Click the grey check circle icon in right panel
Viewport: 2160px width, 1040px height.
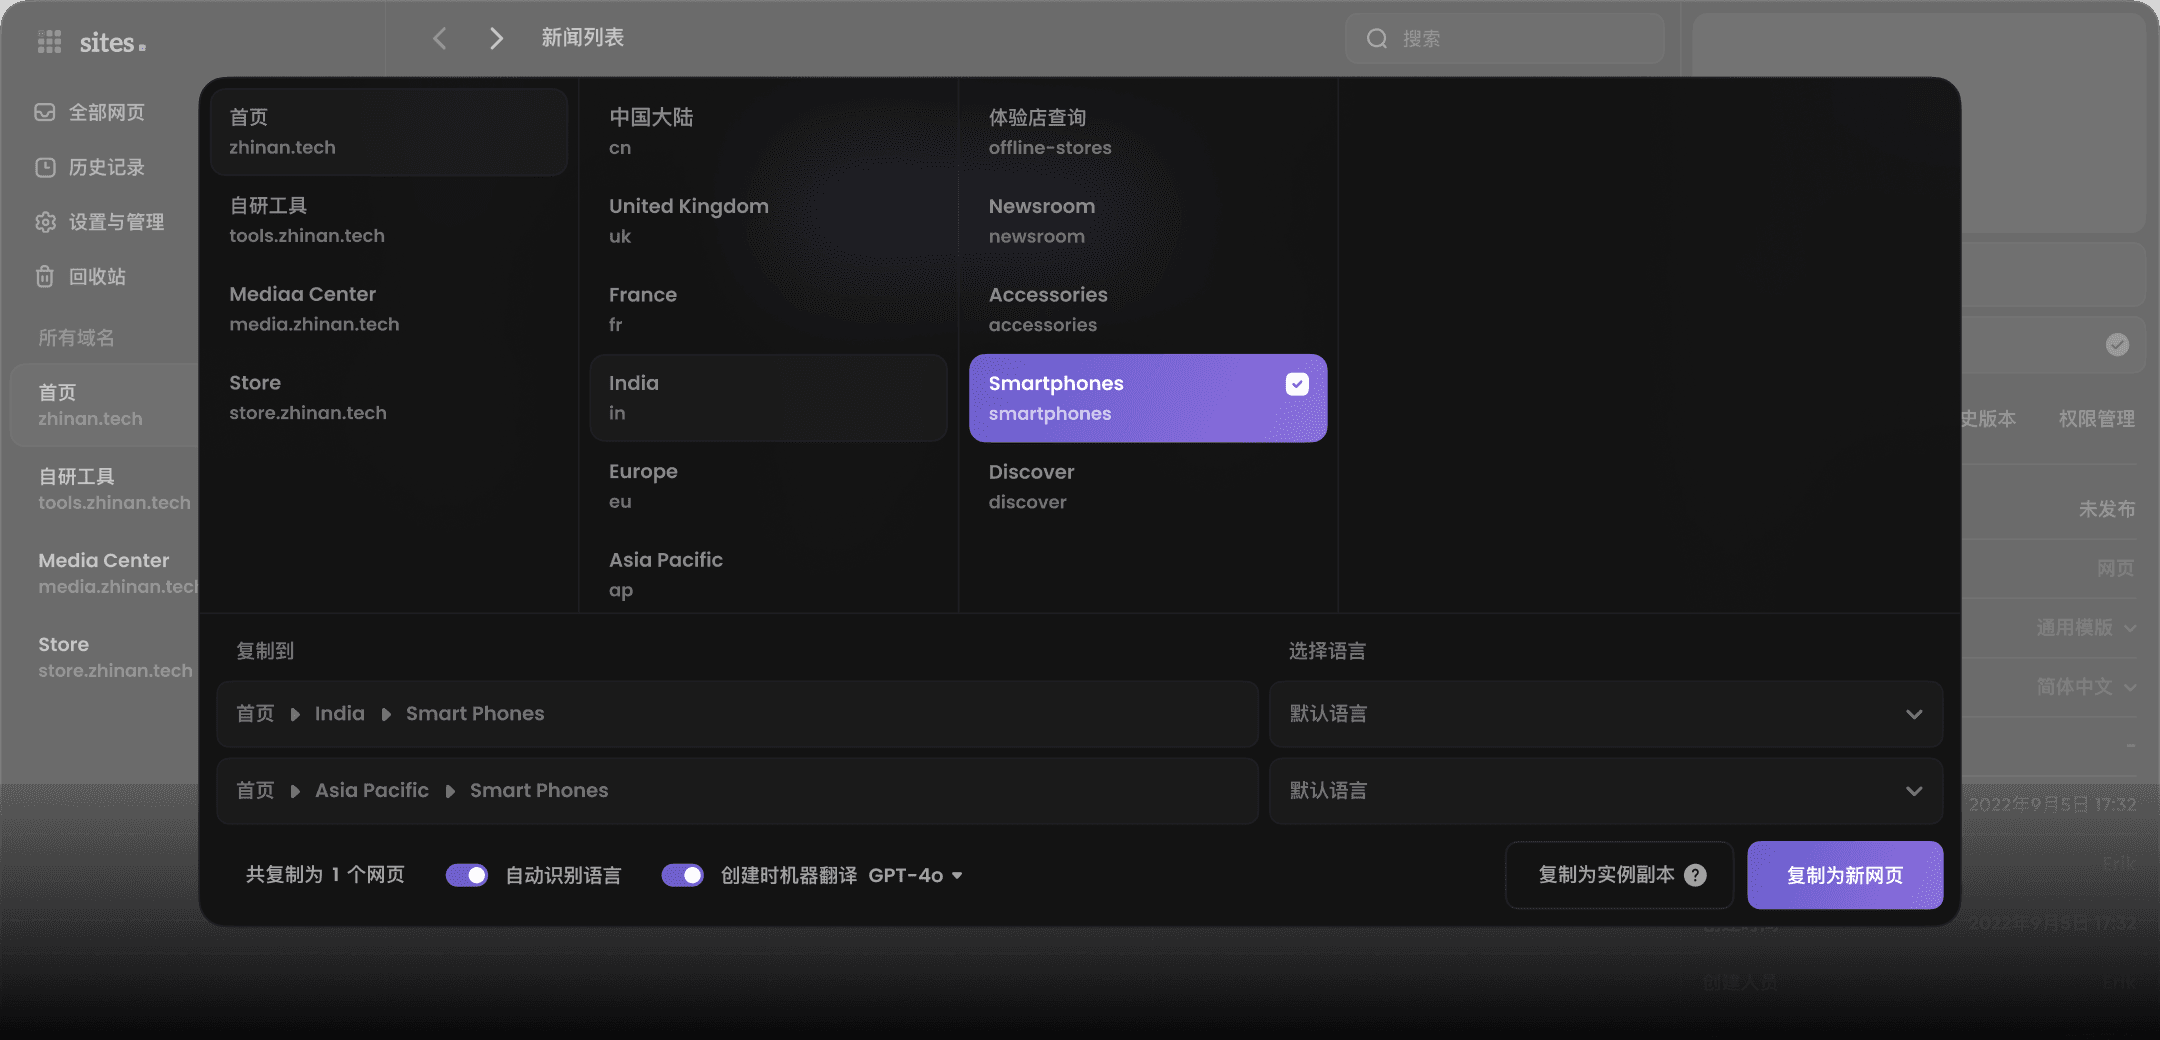(x=2117, y=345)
